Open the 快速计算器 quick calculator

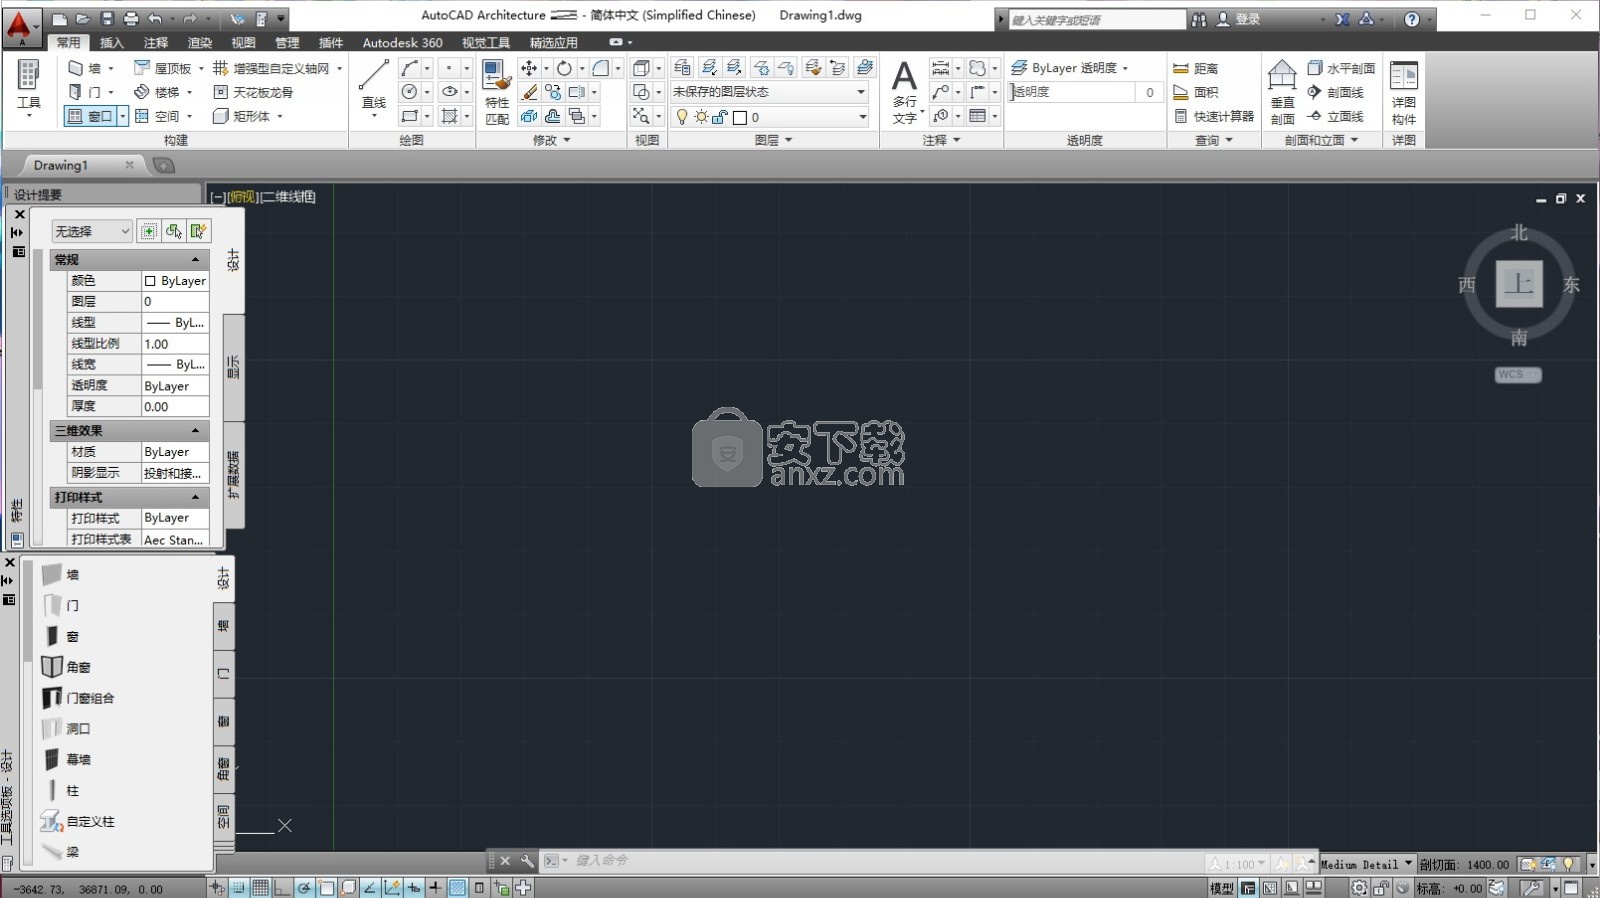pyautogui.click(x=1213, y=116)
